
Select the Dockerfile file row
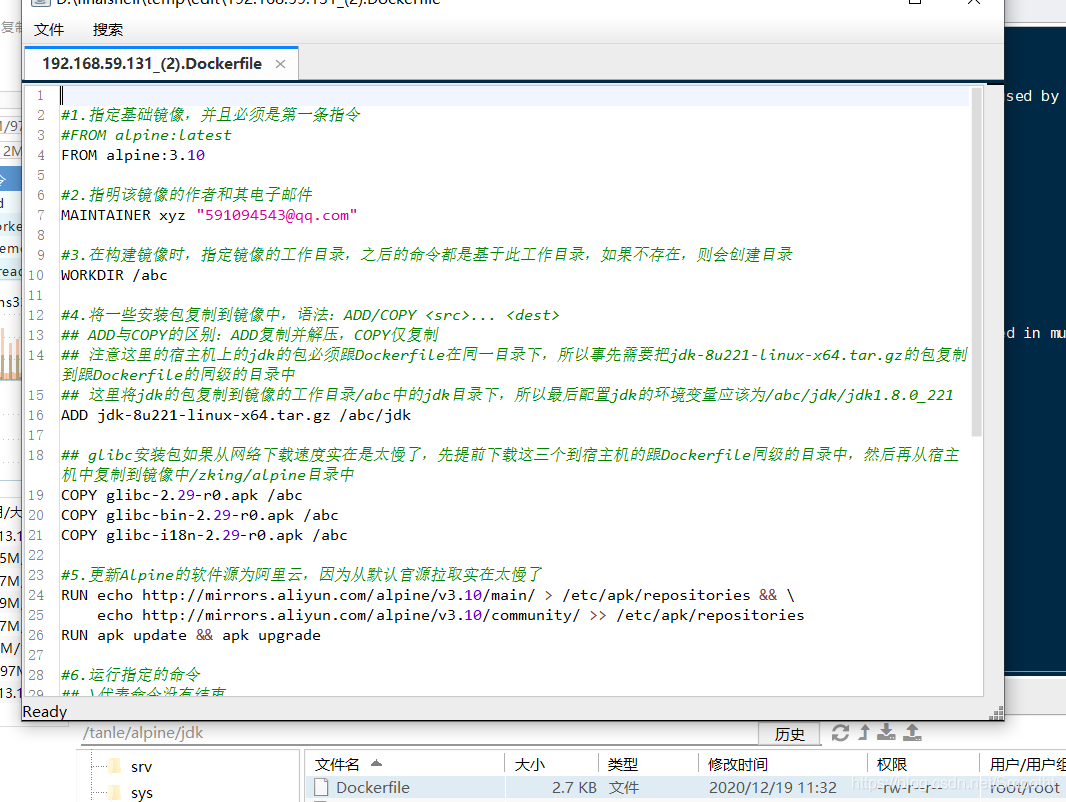(685, 787)
